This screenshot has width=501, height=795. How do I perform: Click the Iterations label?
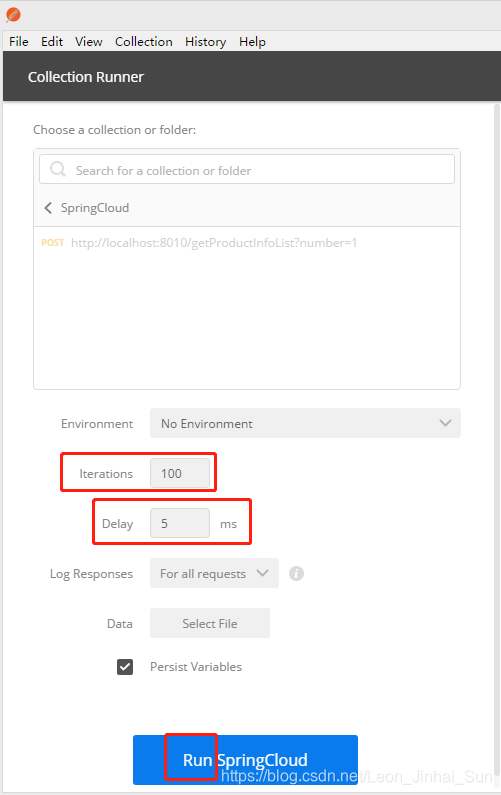(x=106, y=474)
